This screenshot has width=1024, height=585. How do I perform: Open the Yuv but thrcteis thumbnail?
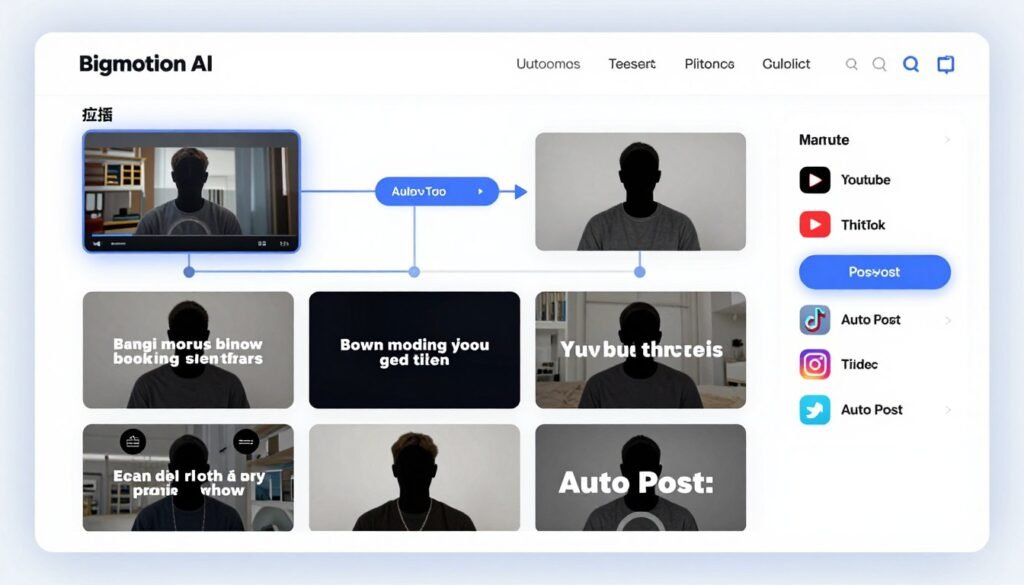tap(641, 350)
